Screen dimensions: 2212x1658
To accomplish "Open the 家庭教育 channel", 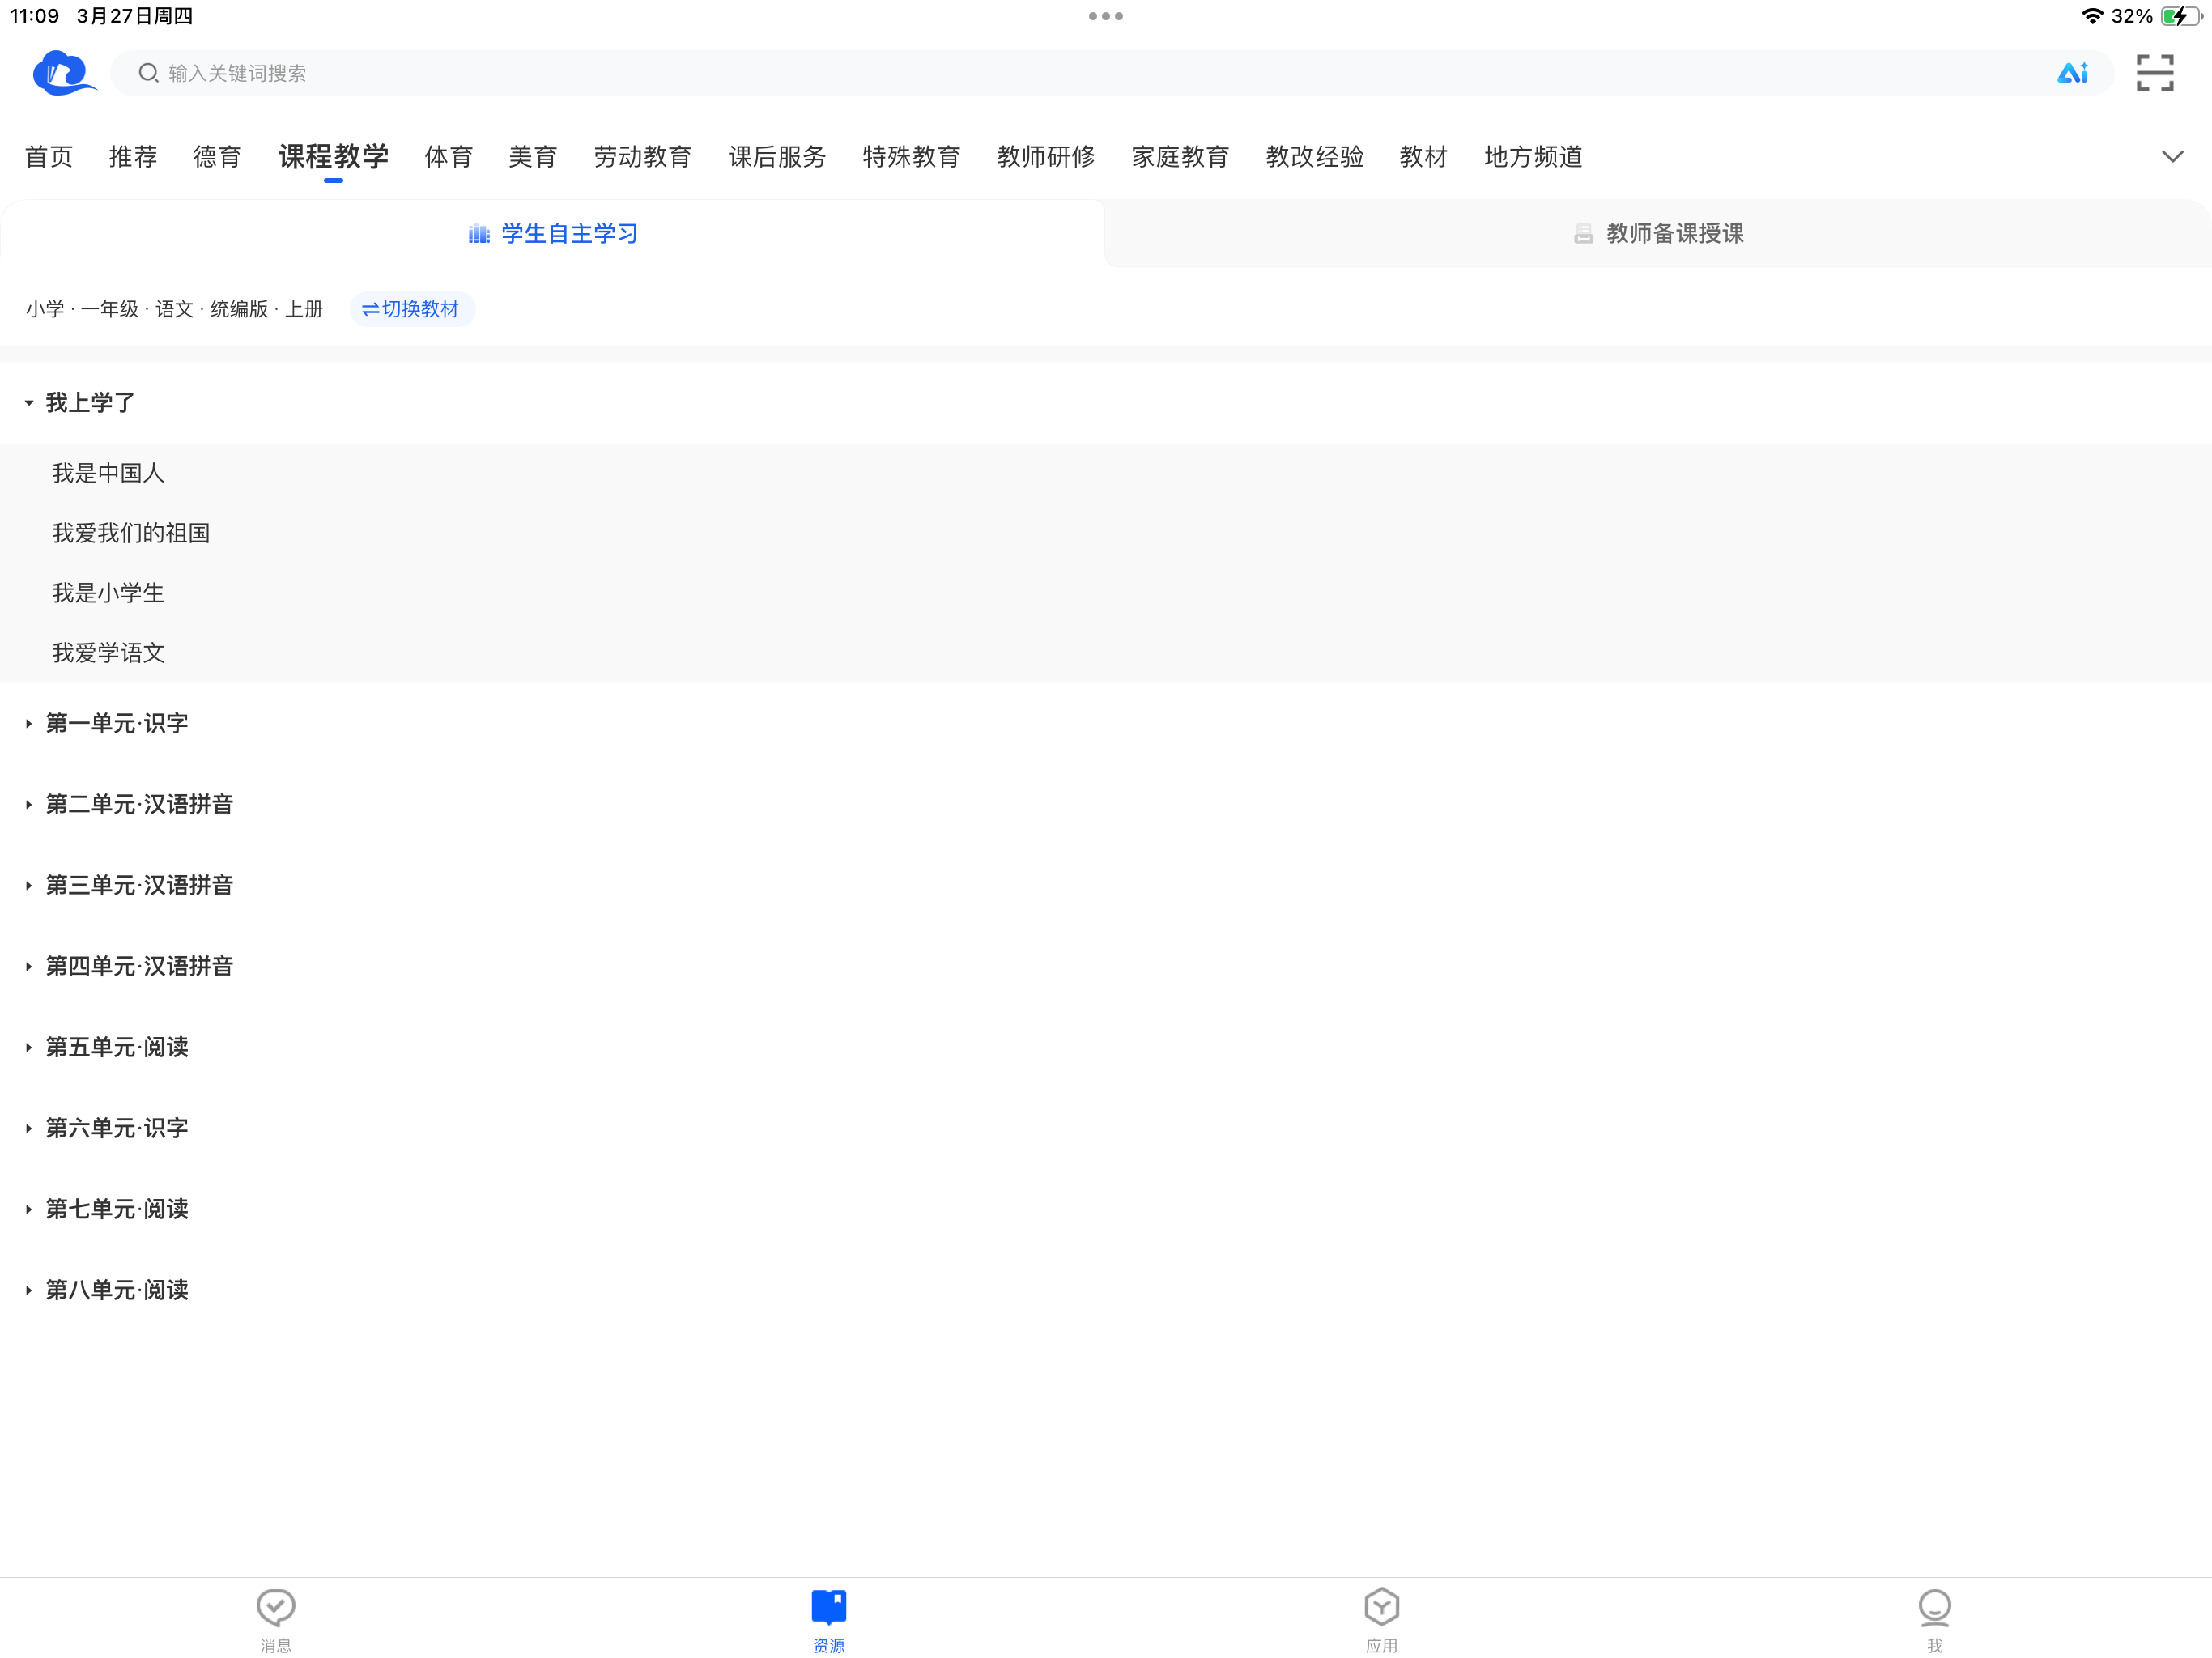I will point(1180,157).
